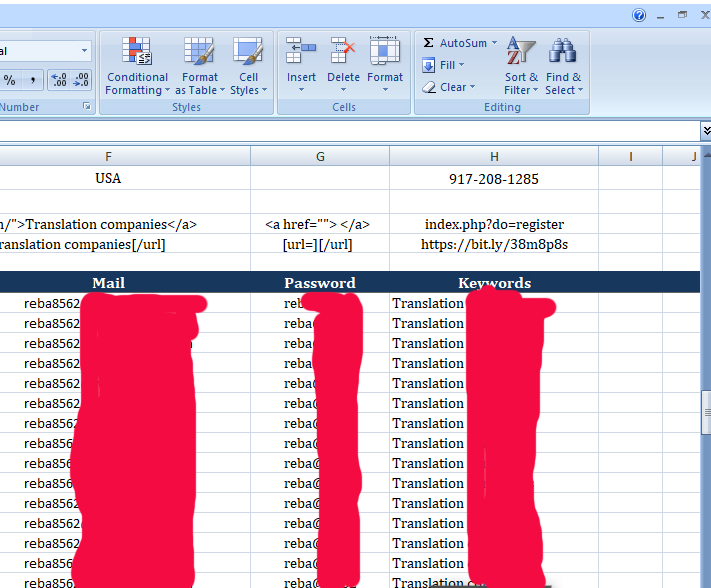Select column I header
Image resolution: width=711 pixels, height=588 pixels.
(x=630, y=156)
